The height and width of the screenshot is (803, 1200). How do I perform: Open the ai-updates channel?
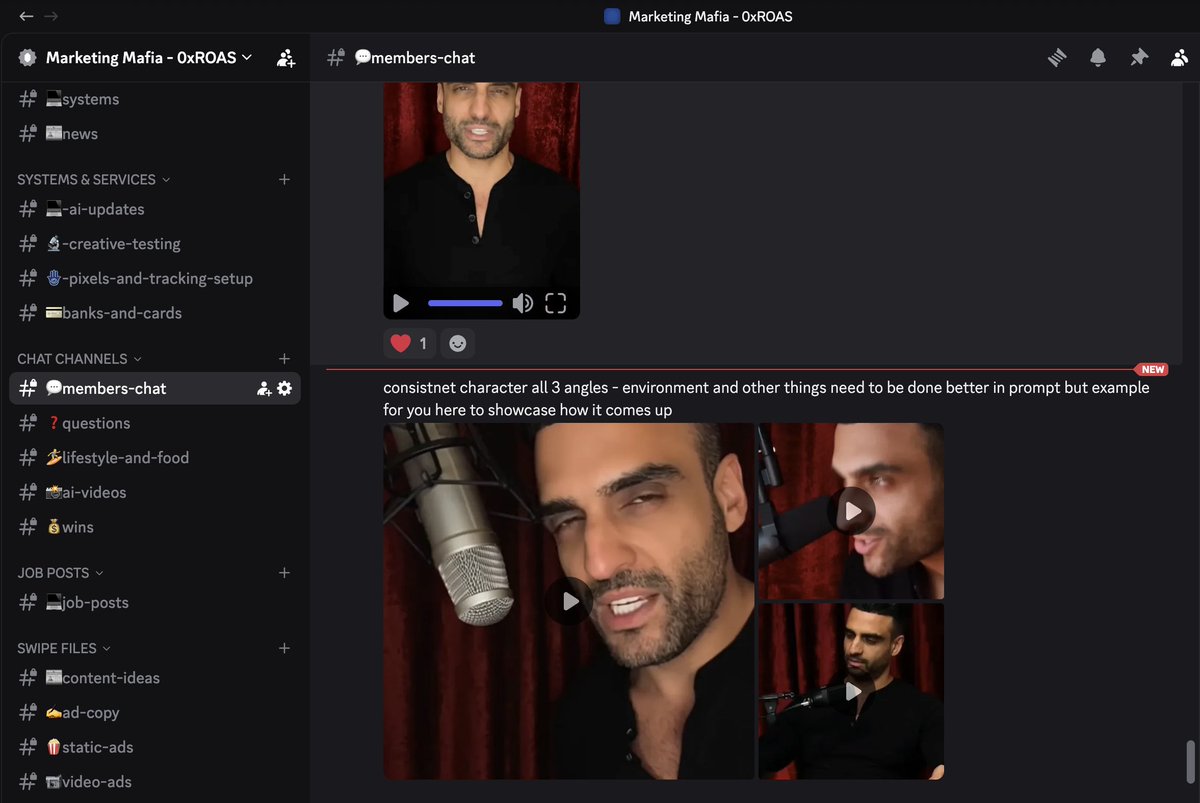pyautogui.click(x=155, y=209)
